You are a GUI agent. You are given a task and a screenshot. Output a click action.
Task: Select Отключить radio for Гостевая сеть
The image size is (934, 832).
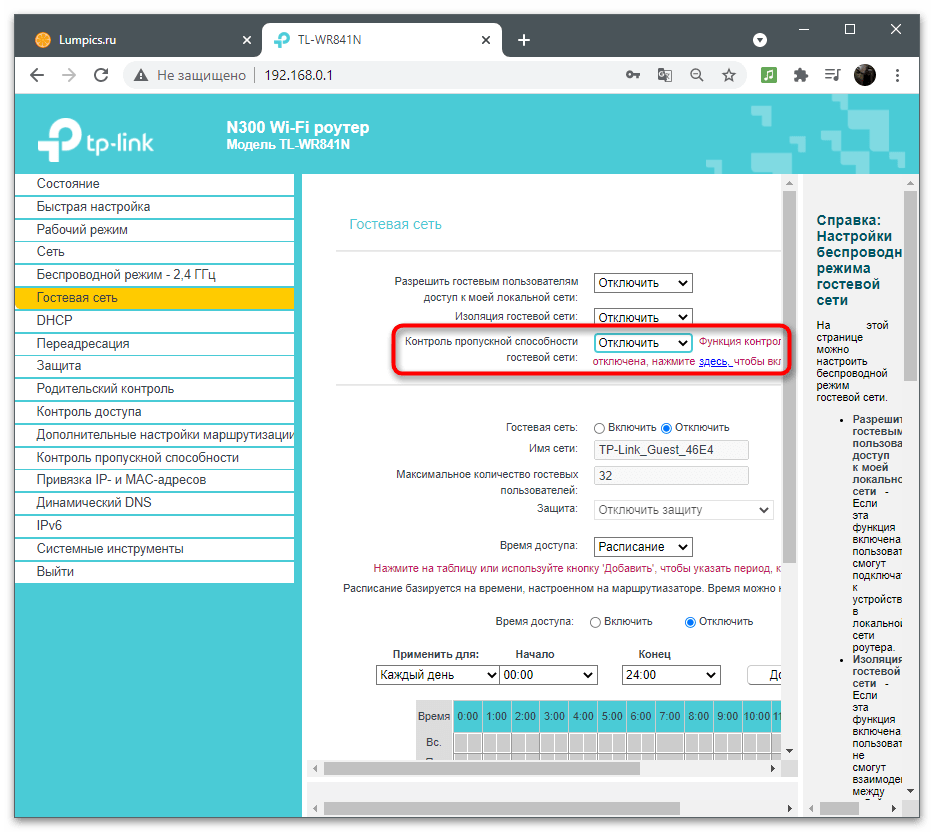667,428
